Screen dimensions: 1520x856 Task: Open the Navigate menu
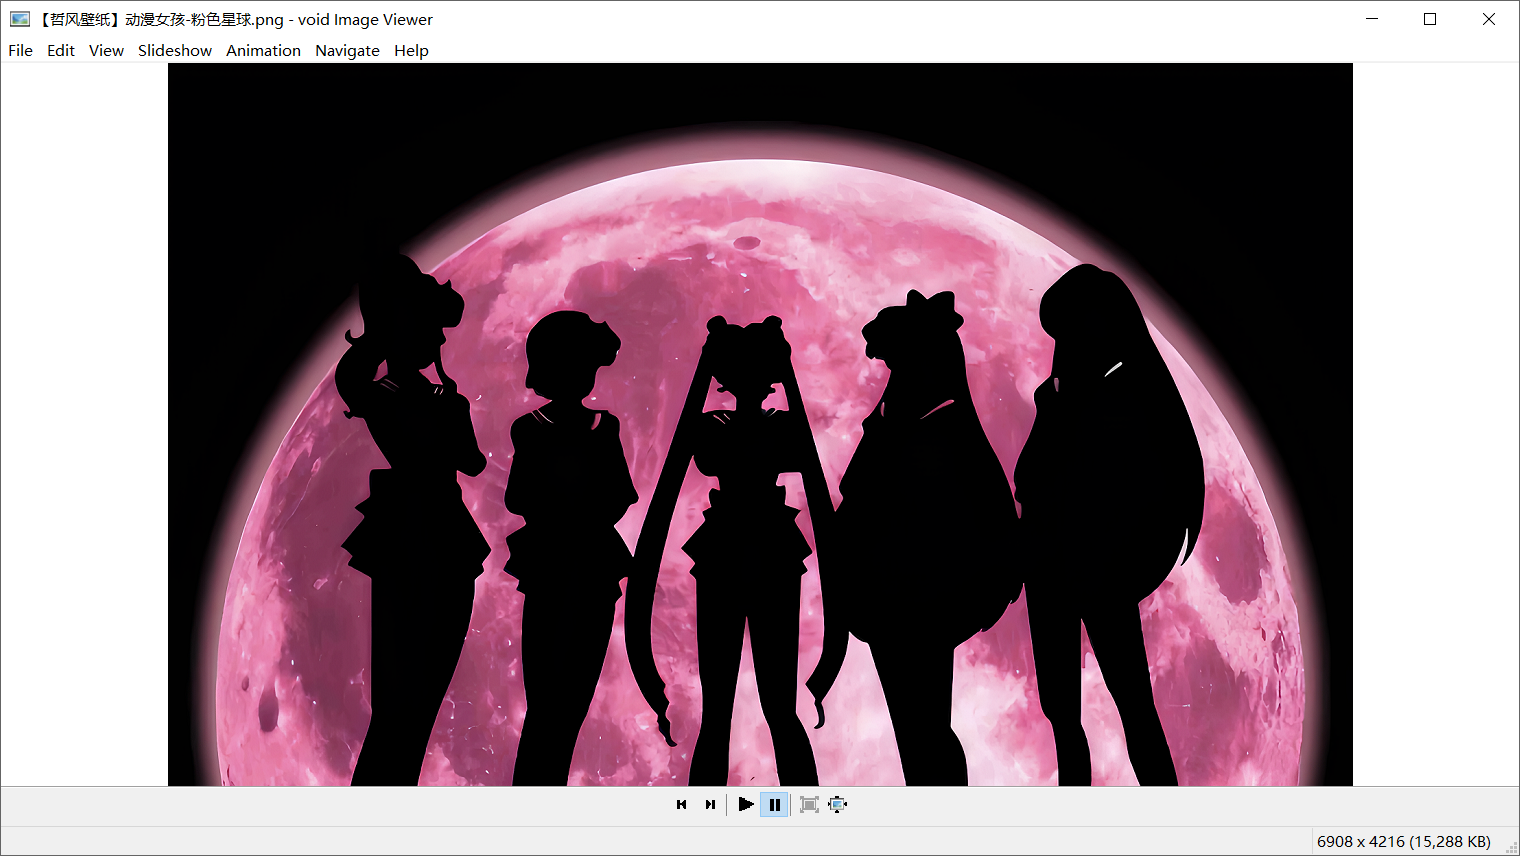click(347, 50)
